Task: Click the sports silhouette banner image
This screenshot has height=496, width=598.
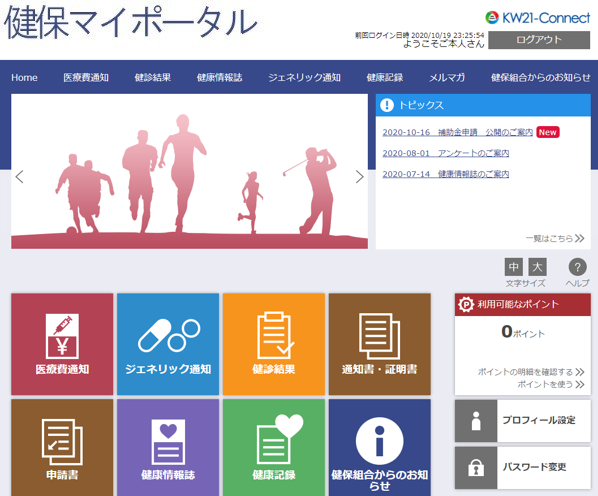Action: pos(190,172)
